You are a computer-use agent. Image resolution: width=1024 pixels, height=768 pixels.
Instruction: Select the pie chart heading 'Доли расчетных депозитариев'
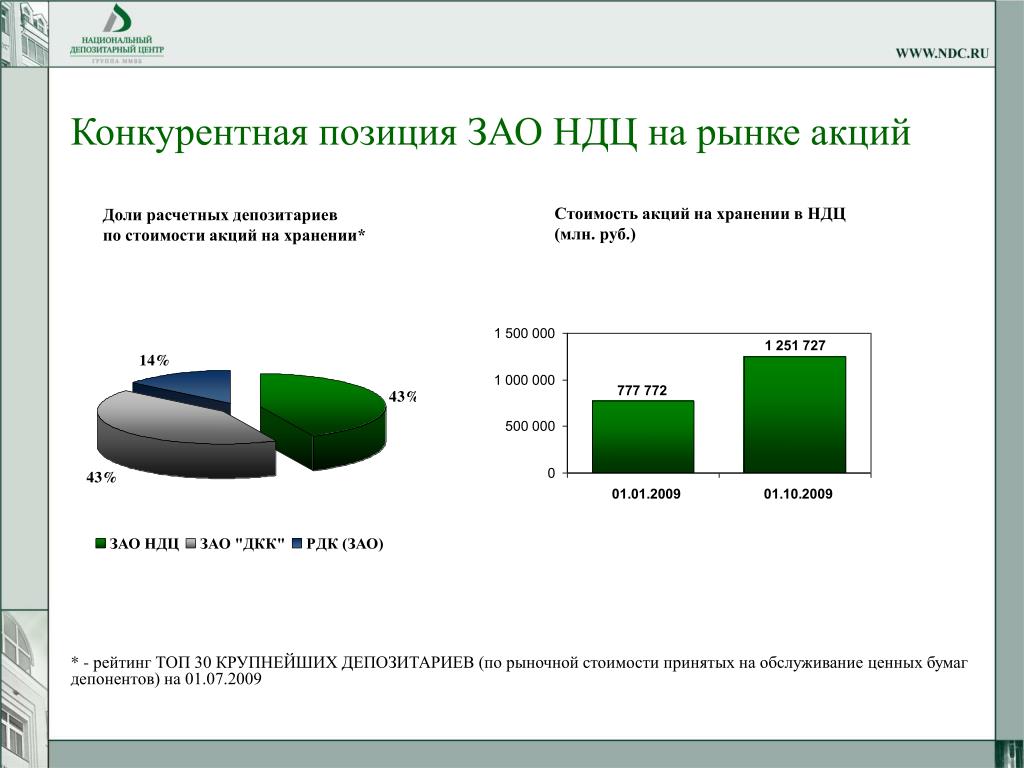(x=233, y=225)
